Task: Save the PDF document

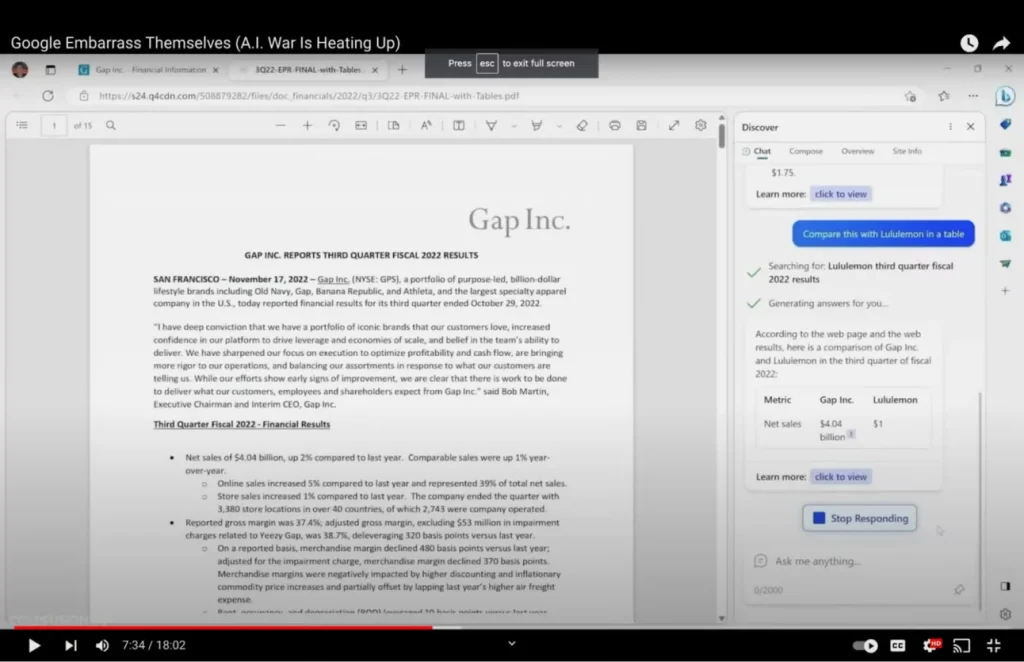Action: (641, 125)
